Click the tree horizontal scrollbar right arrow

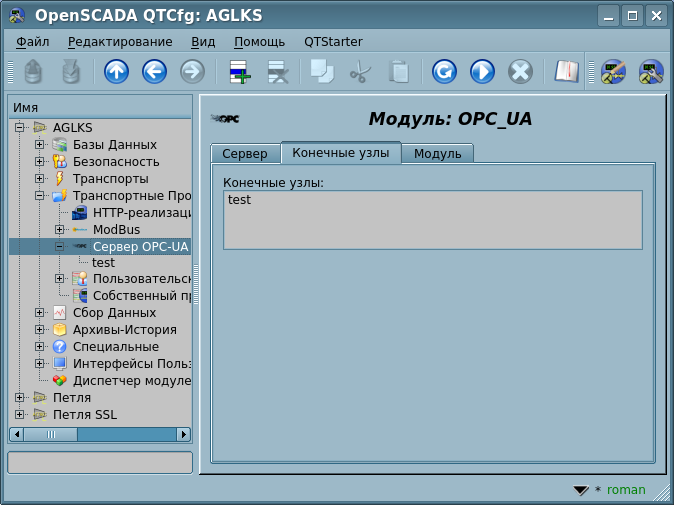click(184, 435)
